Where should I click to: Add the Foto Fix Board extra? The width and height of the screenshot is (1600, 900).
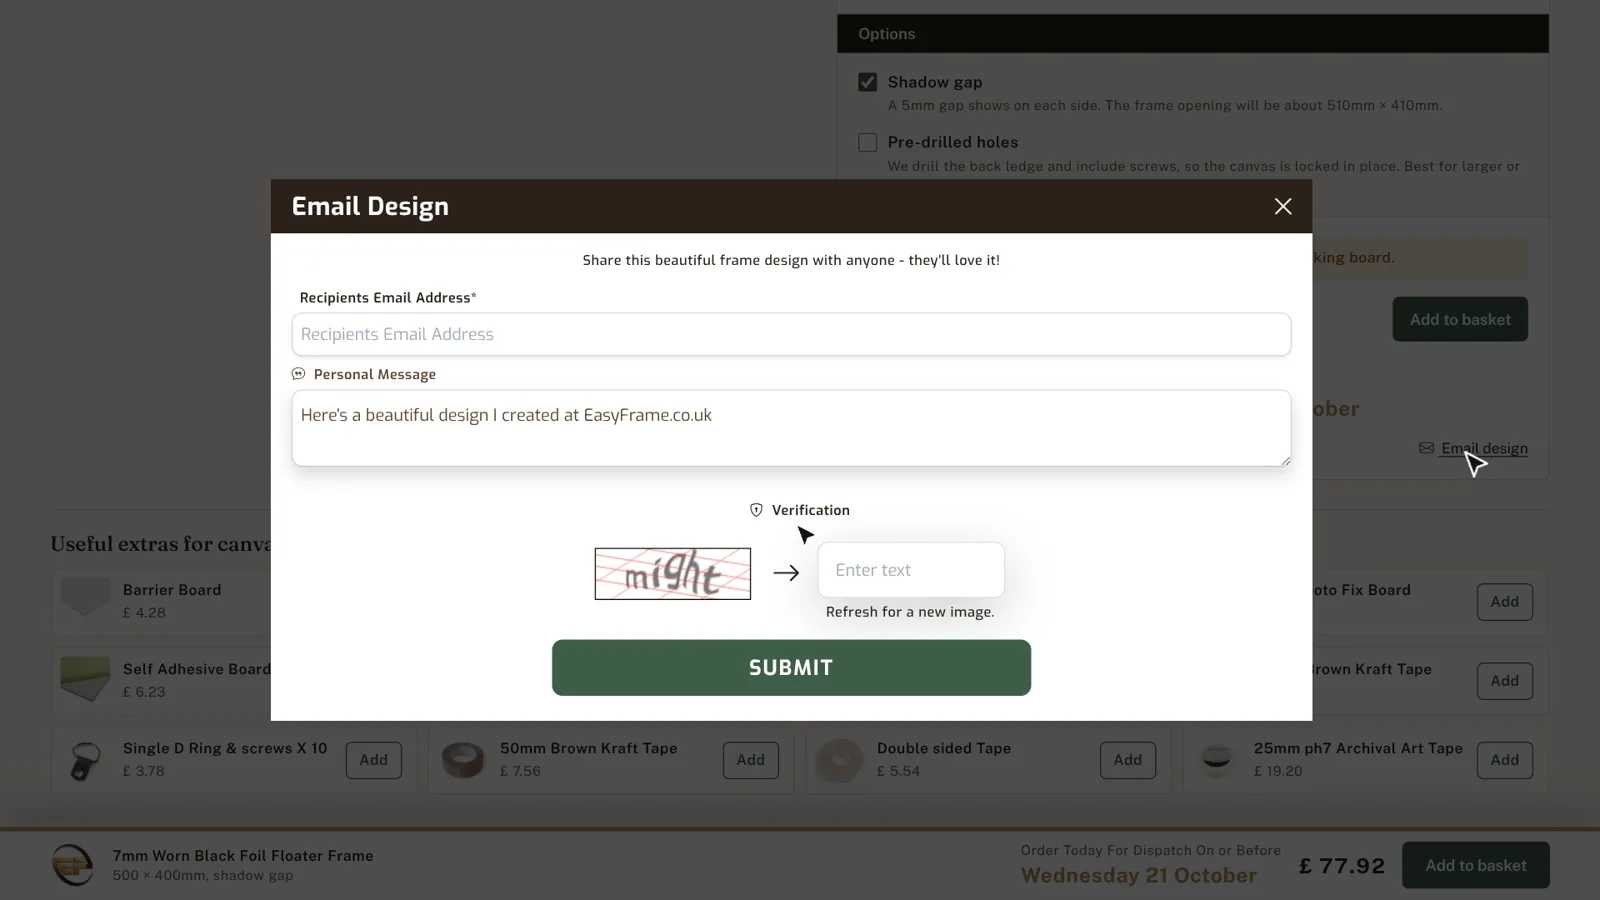1505,602
